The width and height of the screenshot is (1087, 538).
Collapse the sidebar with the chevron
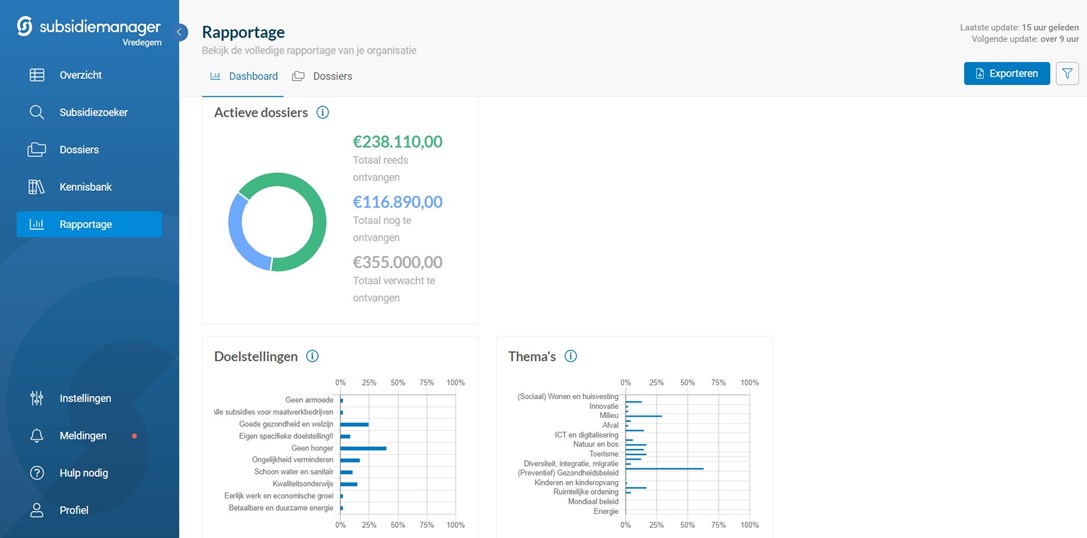pyautogui.click(x=180, y=32)
